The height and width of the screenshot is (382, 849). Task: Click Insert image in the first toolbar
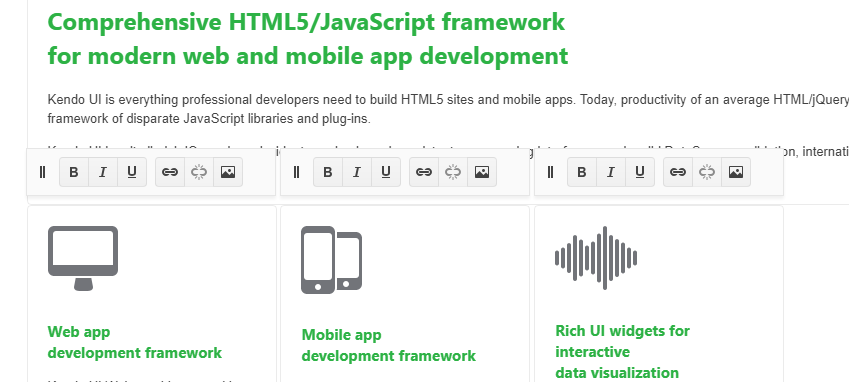pos(228,172)
